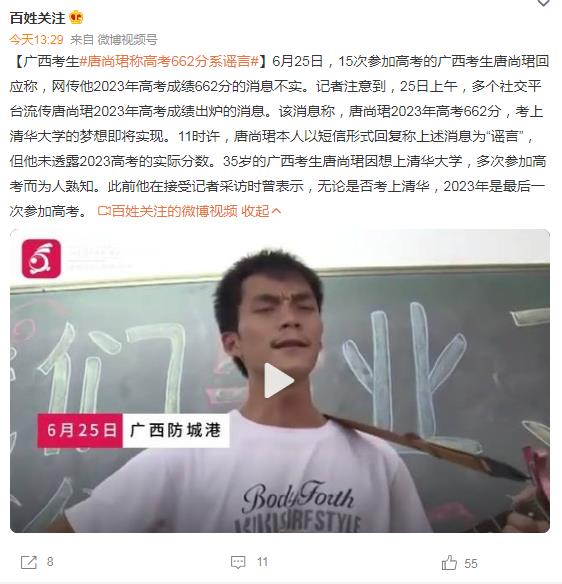Click the 今天13:29 timestamp
The image size is (562, 584).
36,39
